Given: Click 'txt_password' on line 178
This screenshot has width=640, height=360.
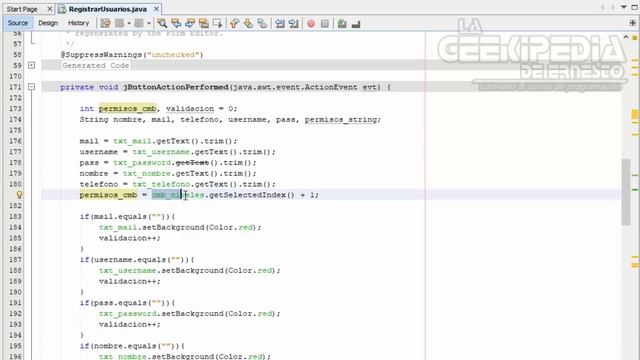Looking at the screenshot, I should tap(142, 162).
